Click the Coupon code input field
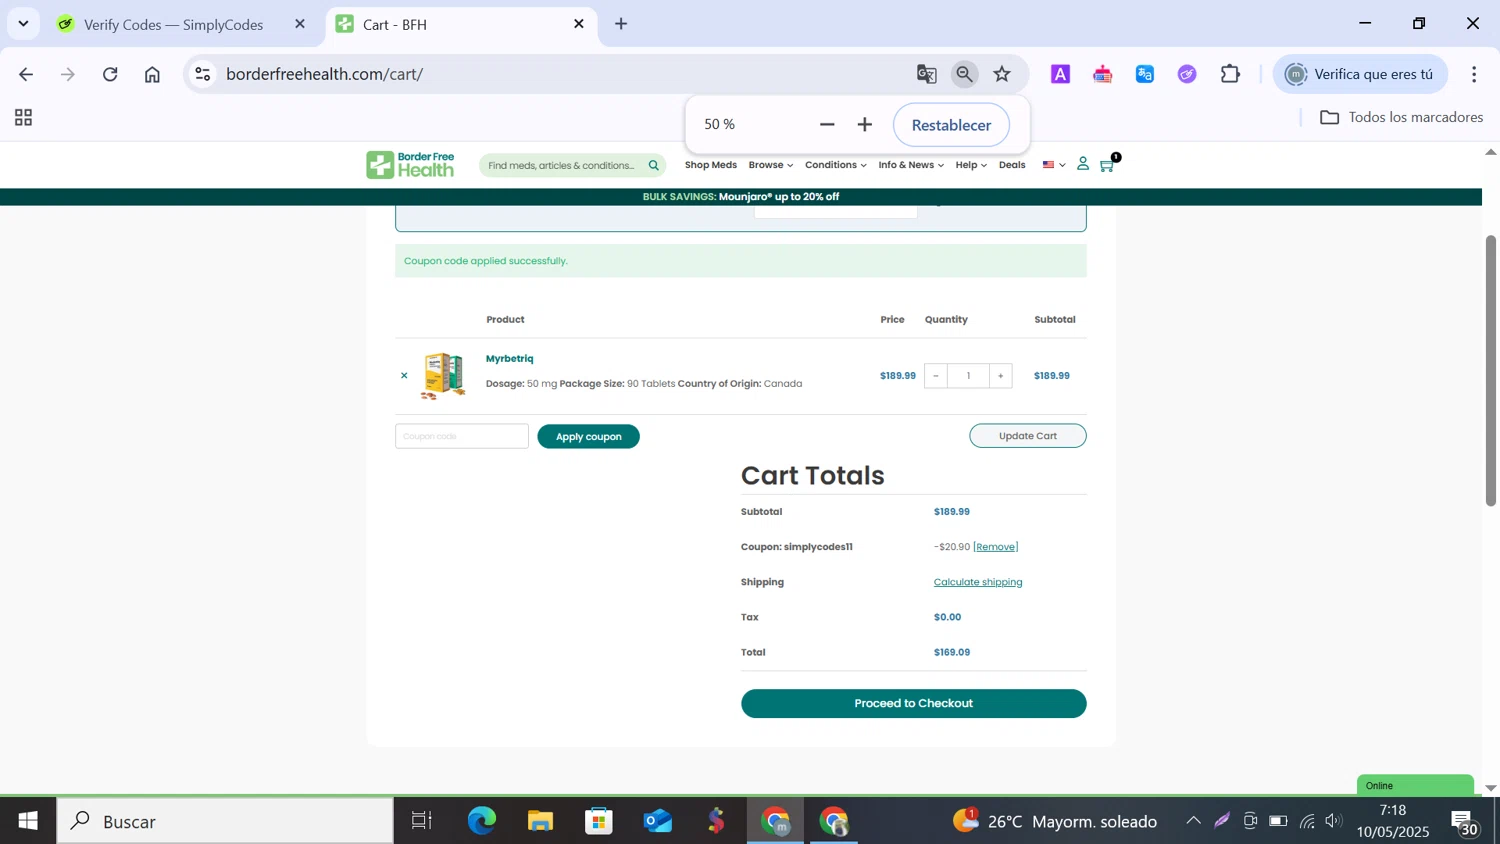Screen dimensions: 1500x844 (462, 436)
